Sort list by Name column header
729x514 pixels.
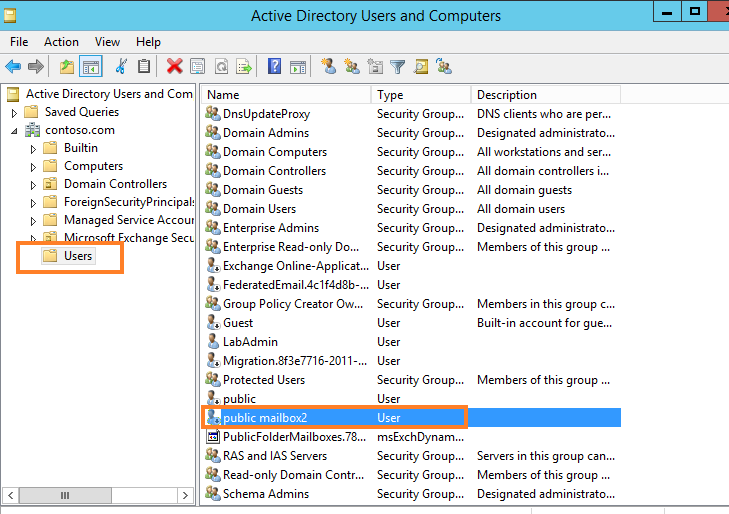(286, 95)
